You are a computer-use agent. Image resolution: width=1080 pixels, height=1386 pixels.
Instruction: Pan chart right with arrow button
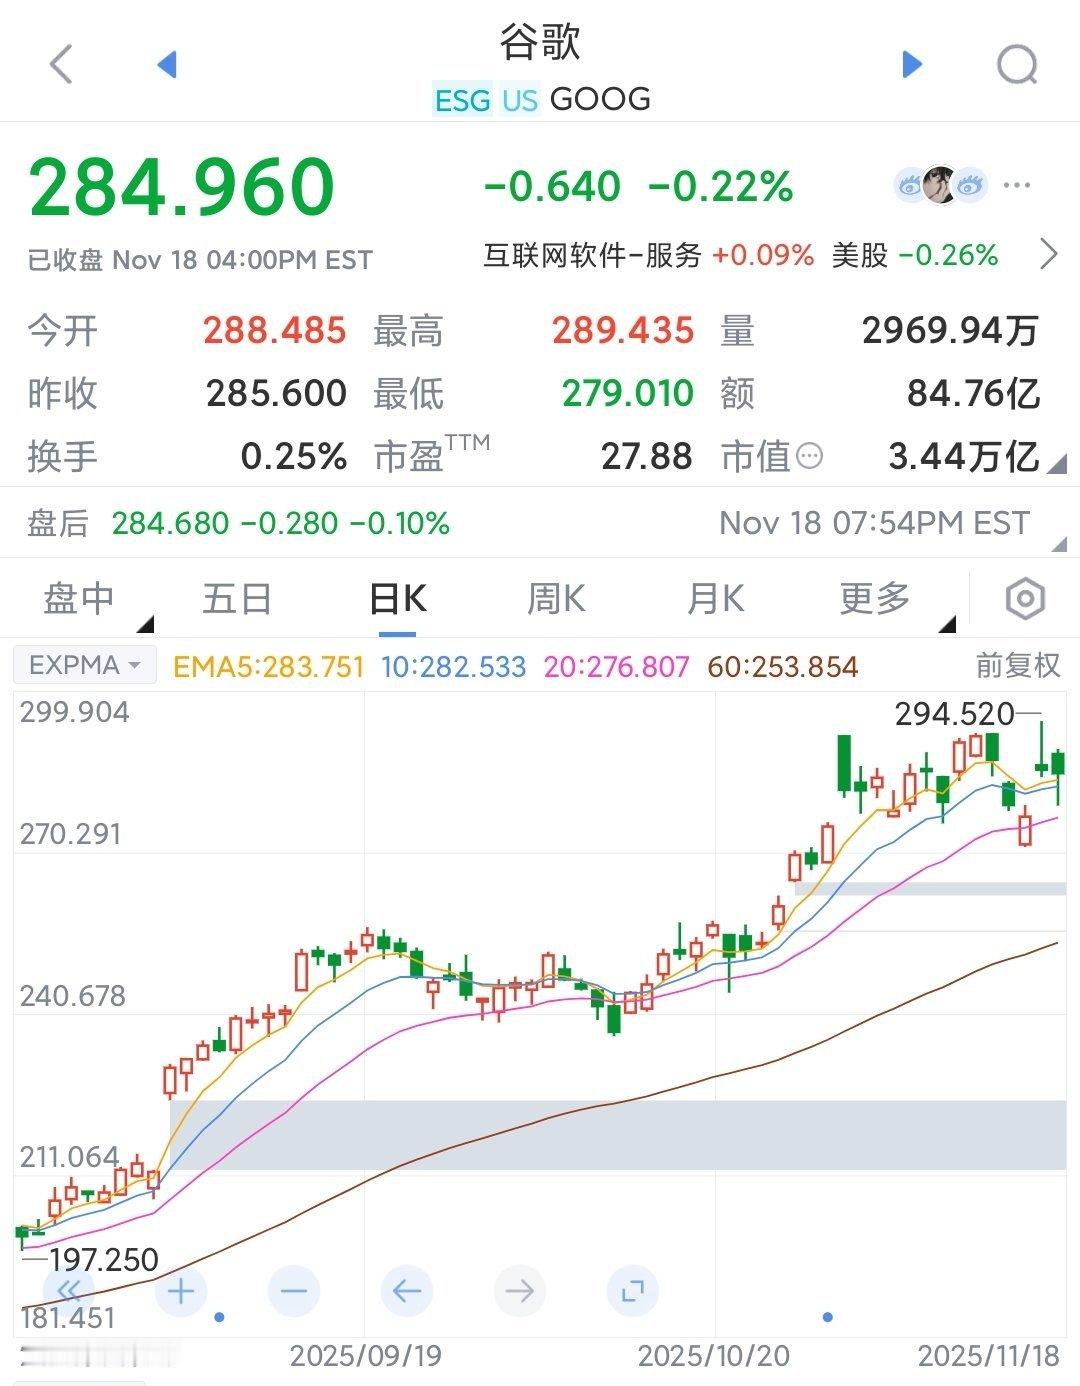[520, 1291]
